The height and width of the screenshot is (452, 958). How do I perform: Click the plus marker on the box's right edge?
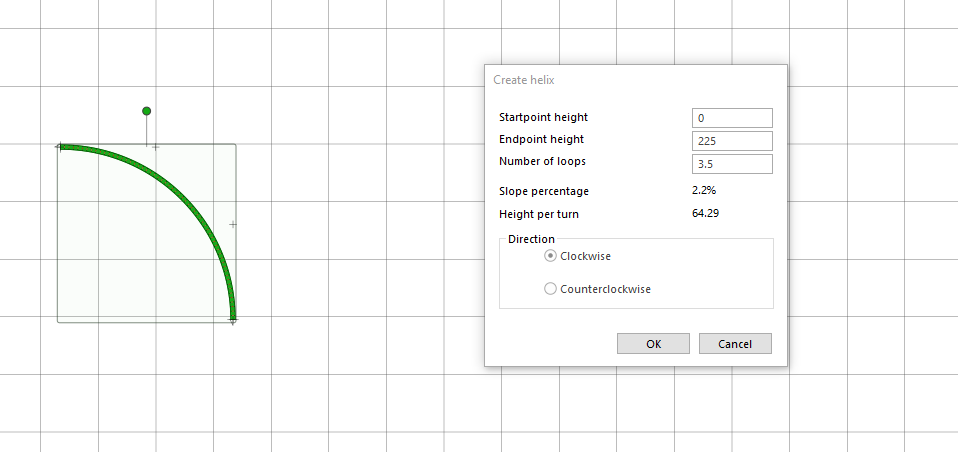click(x=233, y=225)
